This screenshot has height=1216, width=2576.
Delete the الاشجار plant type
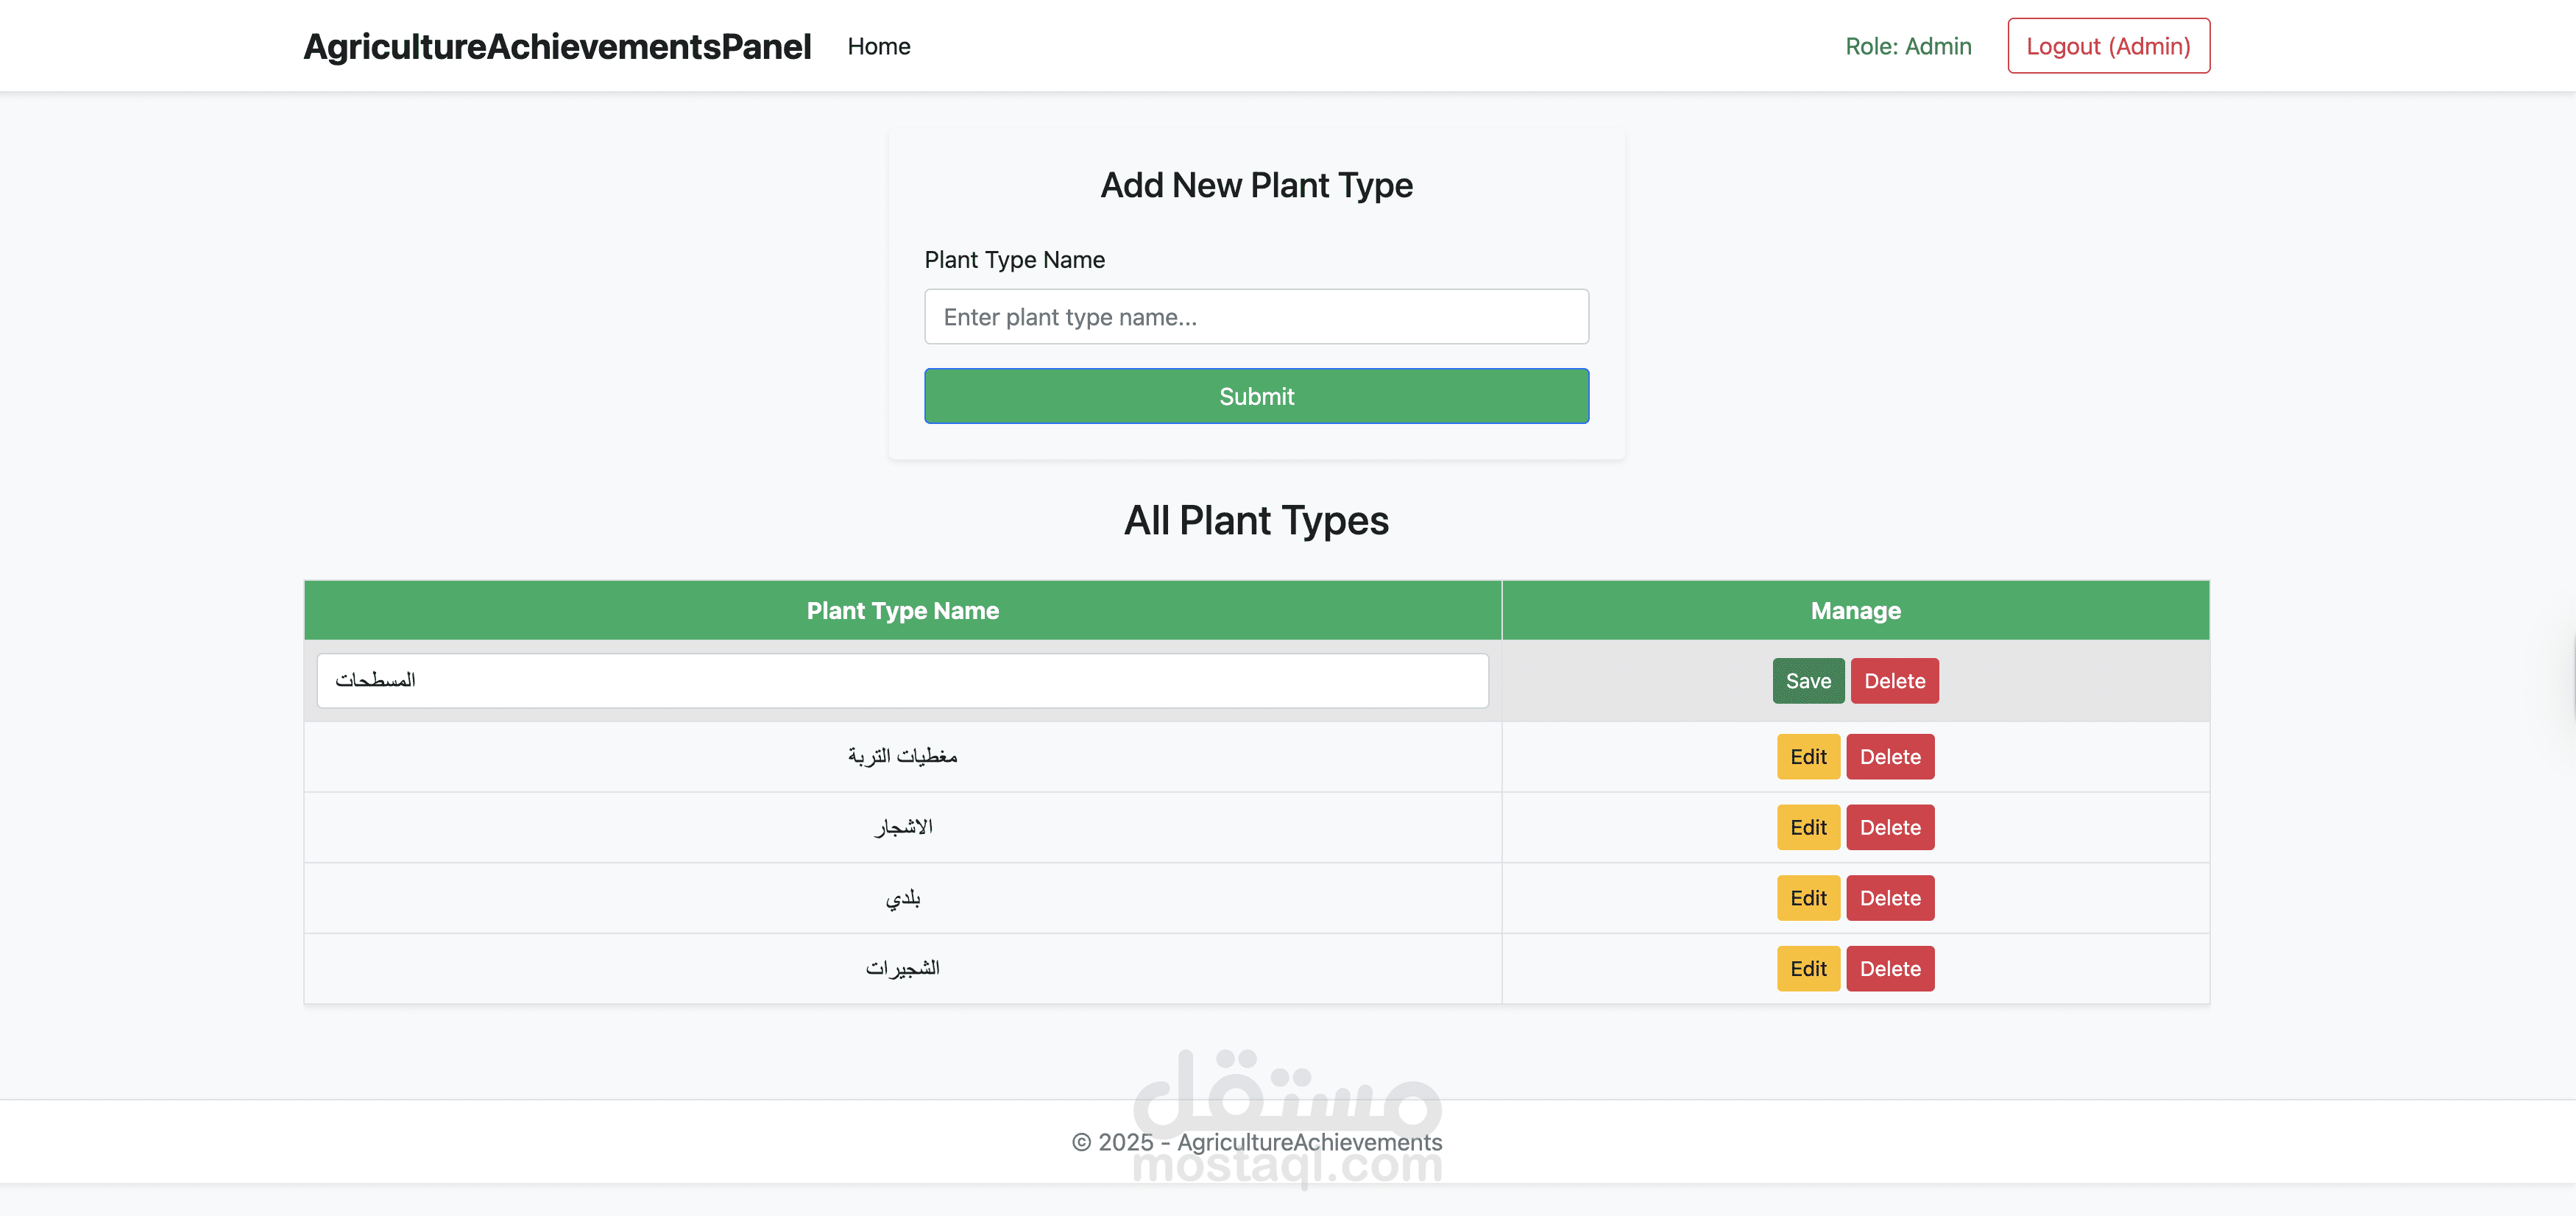coord(1890,828)
